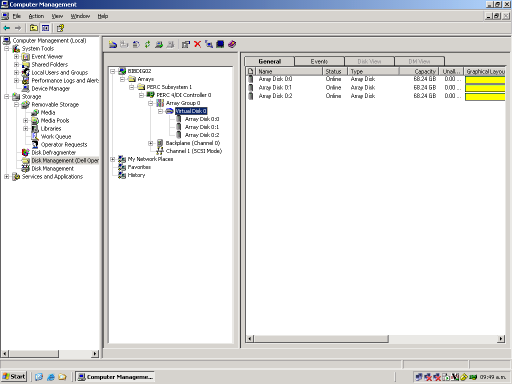Click the blue monitor with arrows toolbar icon
The image size is (512, 384).
pyautogui.click(x=209, y=44)
